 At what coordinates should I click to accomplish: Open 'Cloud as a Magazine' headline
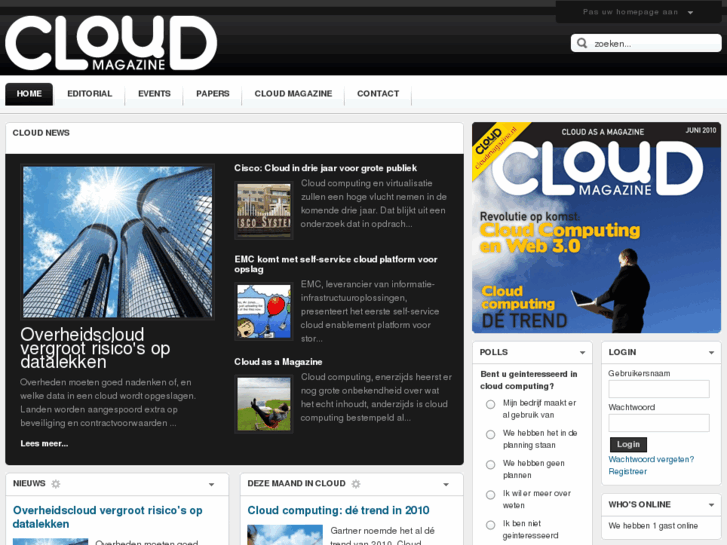pyautogui.click(x=278, y=362)
